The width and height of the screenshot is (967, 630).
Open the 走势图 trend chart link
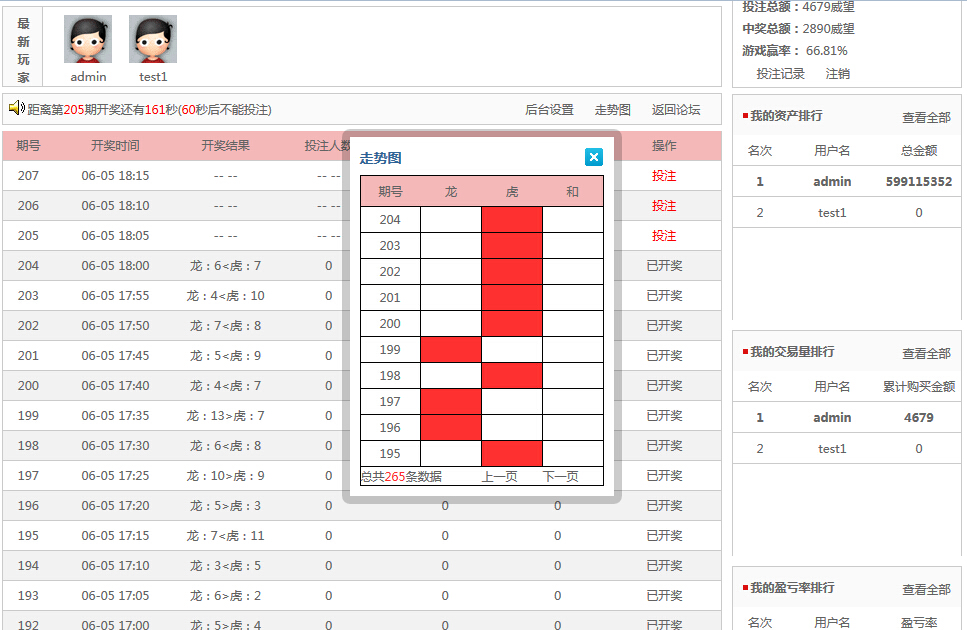(x=612, y=110)
